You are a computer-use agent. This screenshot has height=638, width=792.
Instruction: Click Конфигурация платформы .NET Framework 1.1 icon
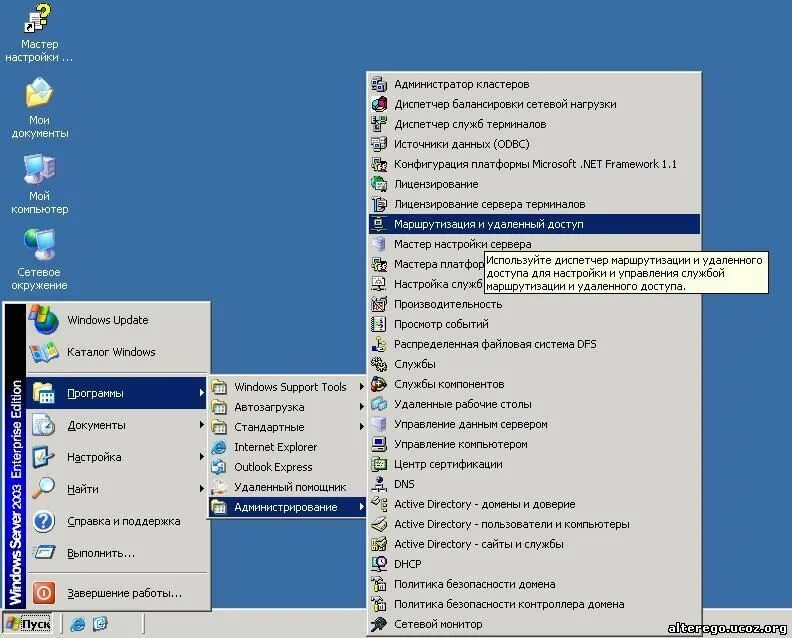coord(379,164)
